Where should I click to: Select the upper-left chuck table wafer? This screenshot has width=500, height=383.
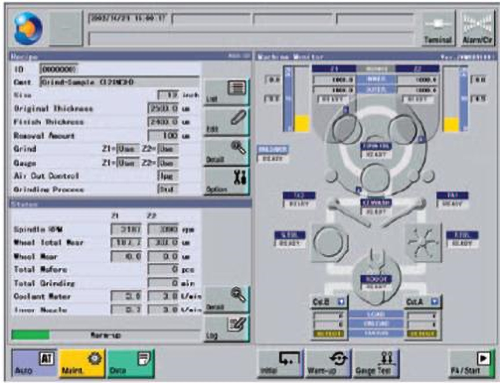[347, 129]
